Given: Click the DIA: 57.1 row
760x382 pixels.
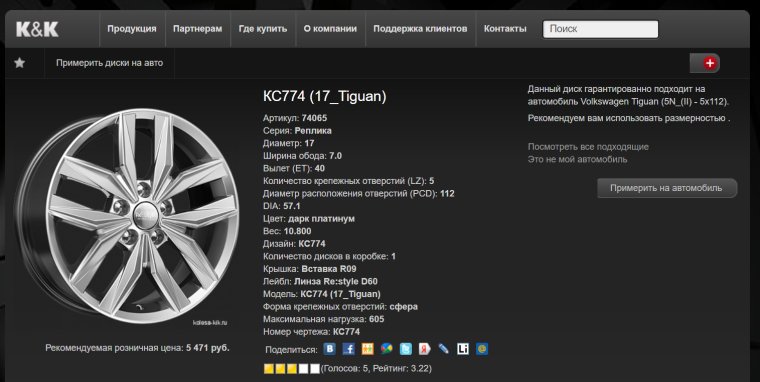Looking at the screenshot, I should pyautogui.click(x=282, y=206).
